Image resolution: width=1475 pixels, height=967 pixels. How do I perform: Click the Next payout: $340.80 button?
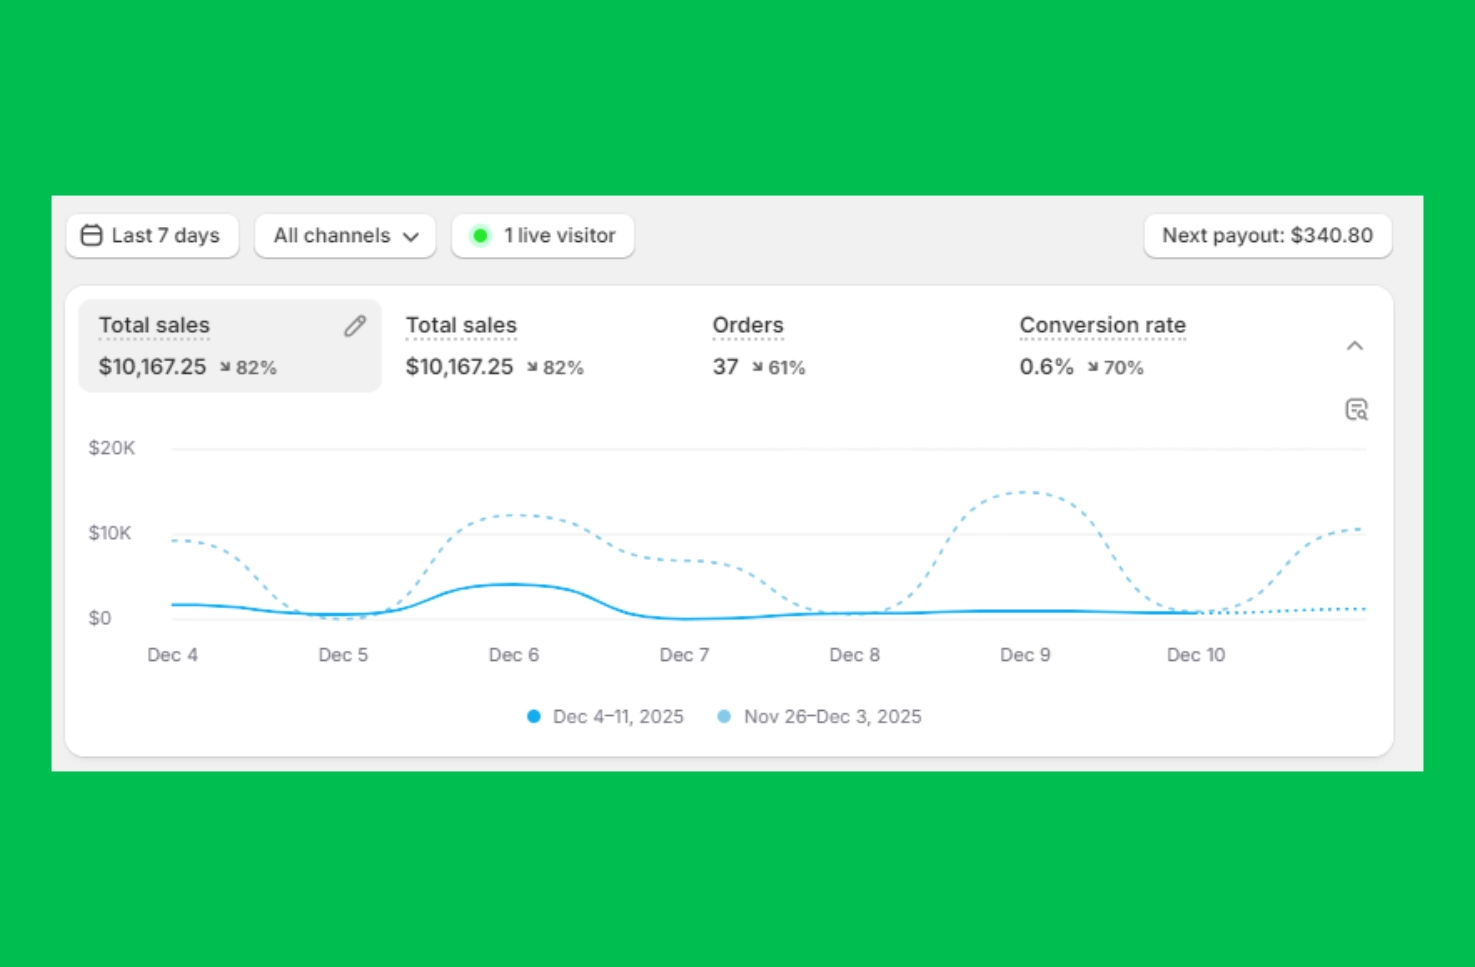[x=1267, y=236]
